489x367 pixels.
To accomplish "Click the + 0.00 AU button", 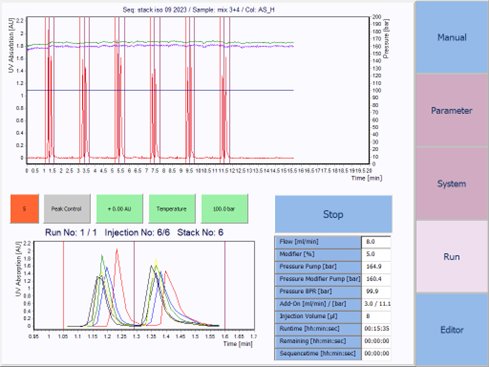I will 119,209.
